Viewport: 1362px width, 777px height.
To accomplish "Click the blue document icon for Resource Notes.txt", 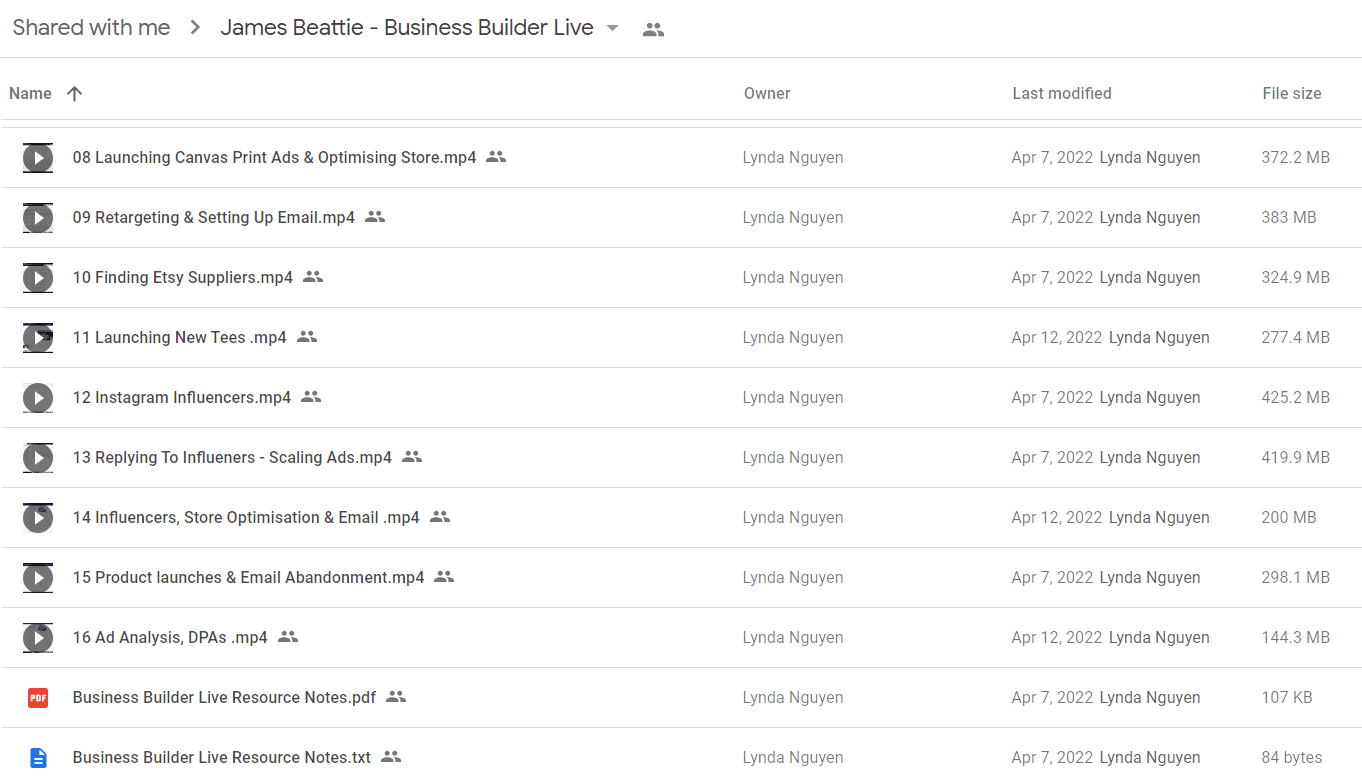I will click(38, 757).
